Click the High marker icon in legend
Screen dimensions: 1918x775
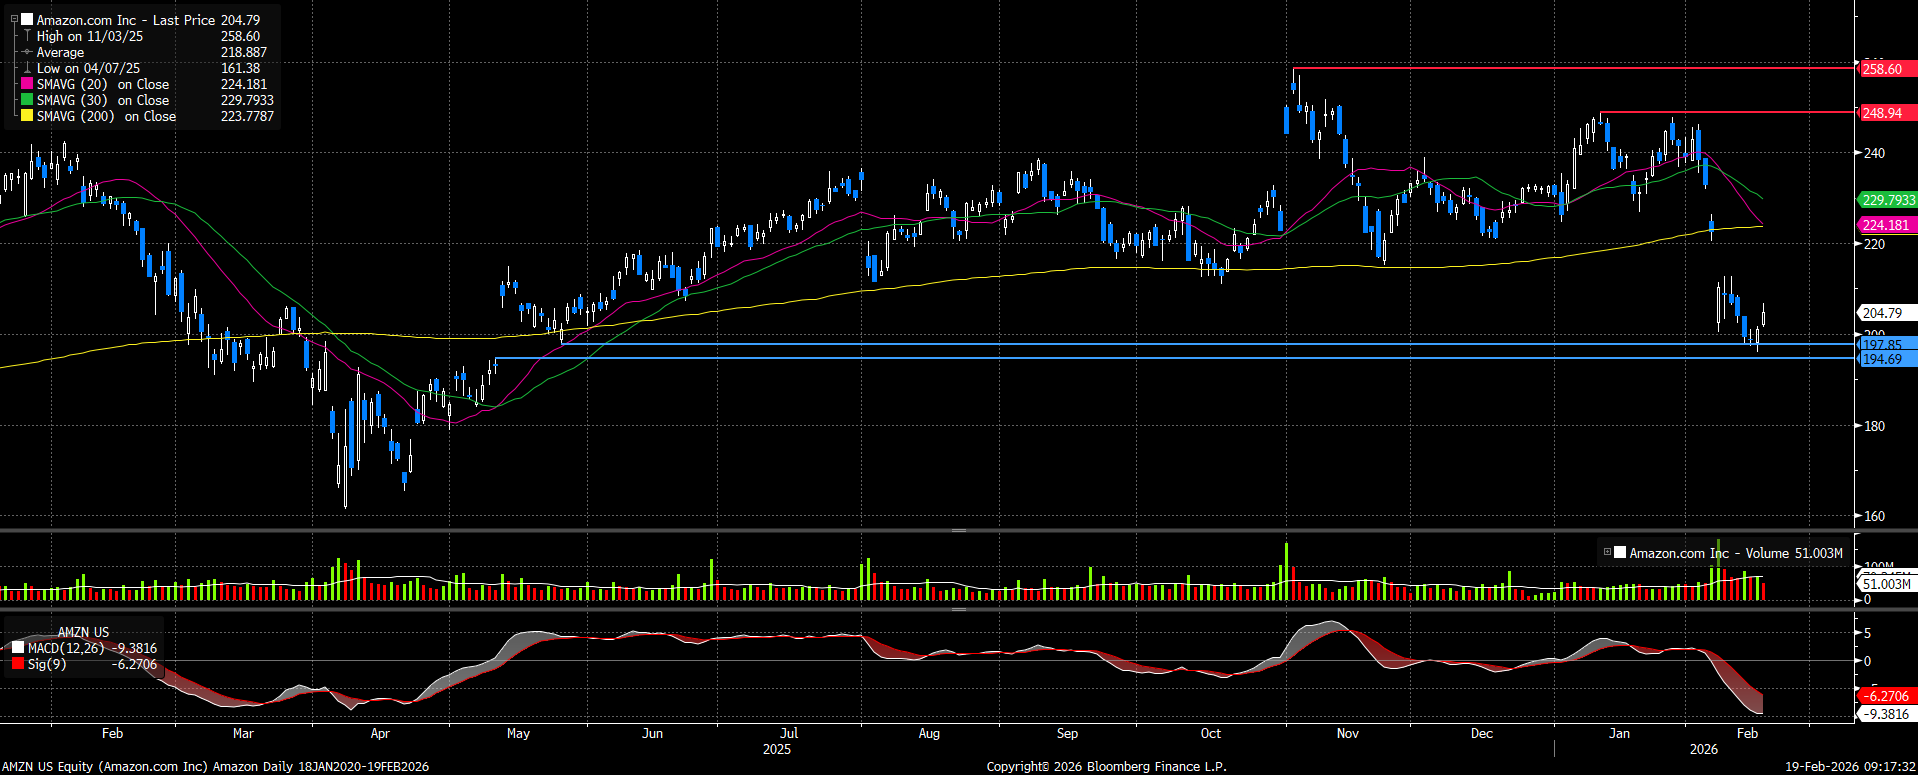pyautogui.click(x=27, y=36)
